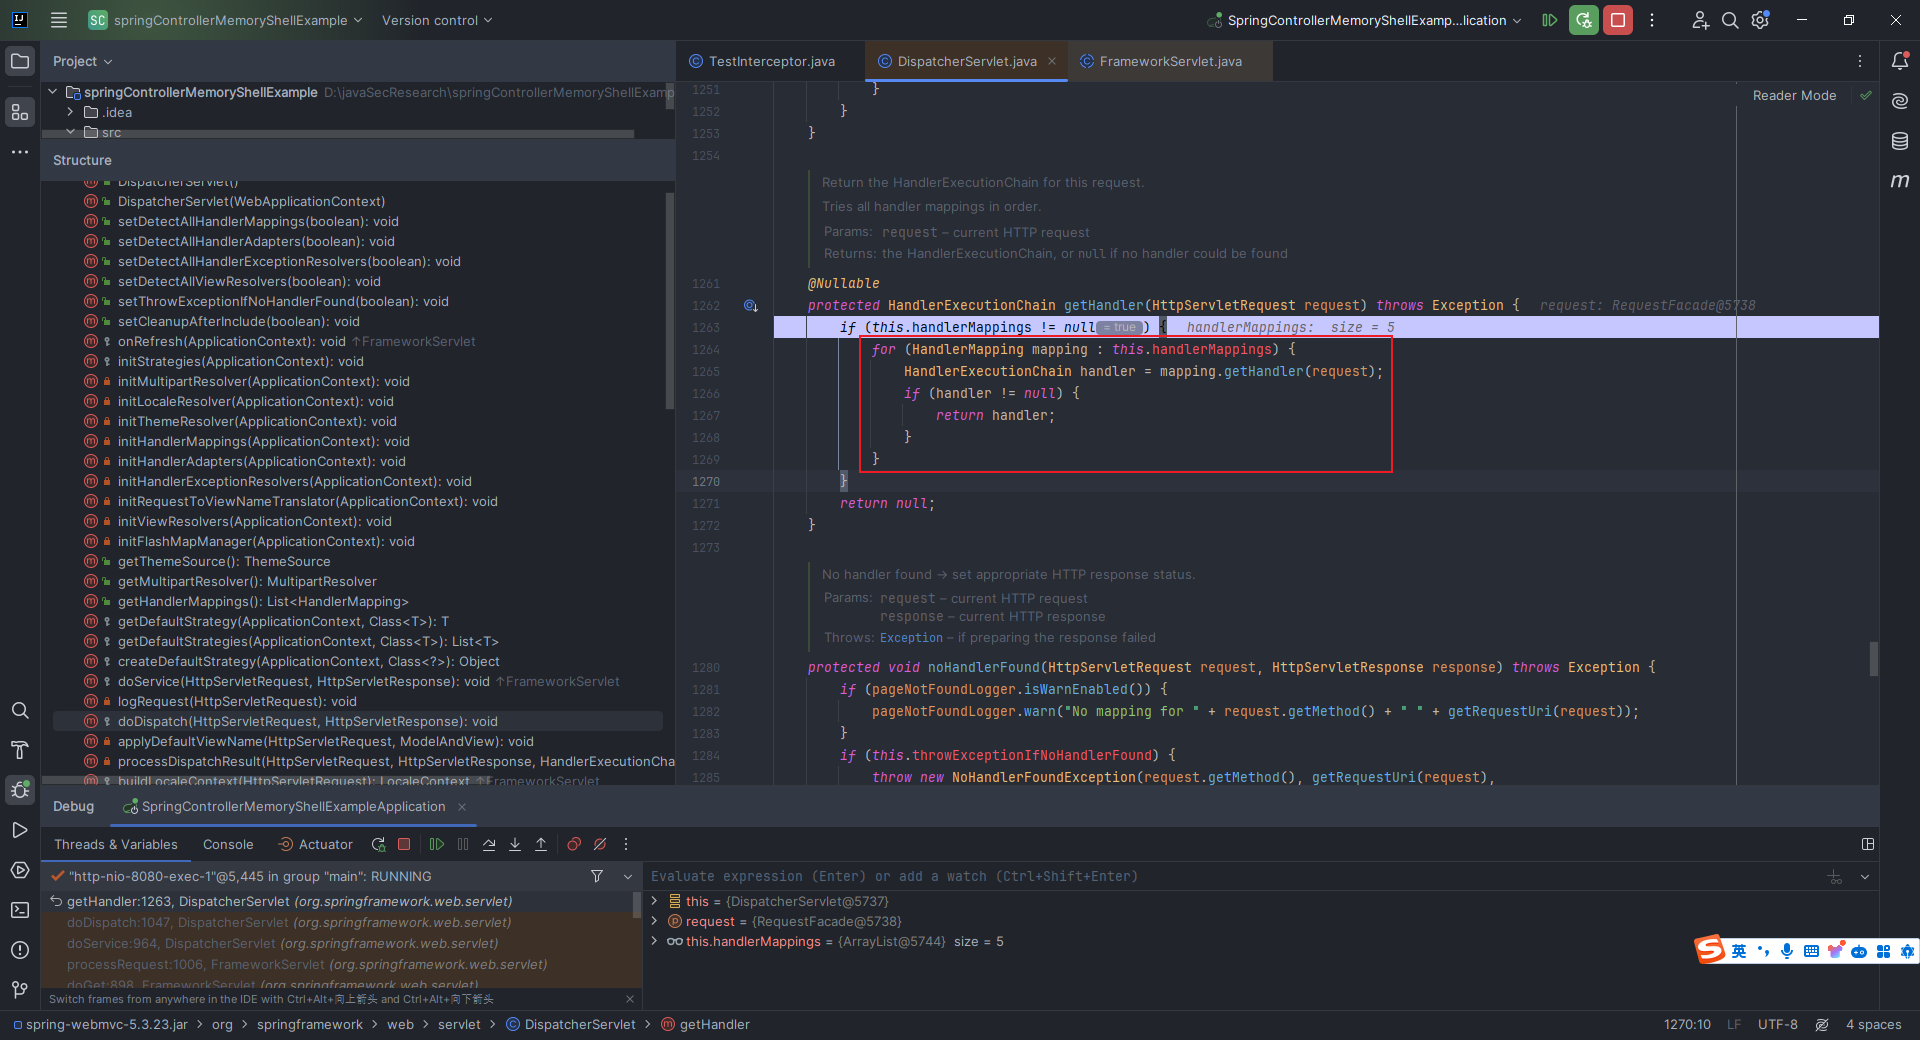Select Threads & Variables tab
This screenshot has width=1920, height=1040.
point(116,844)
